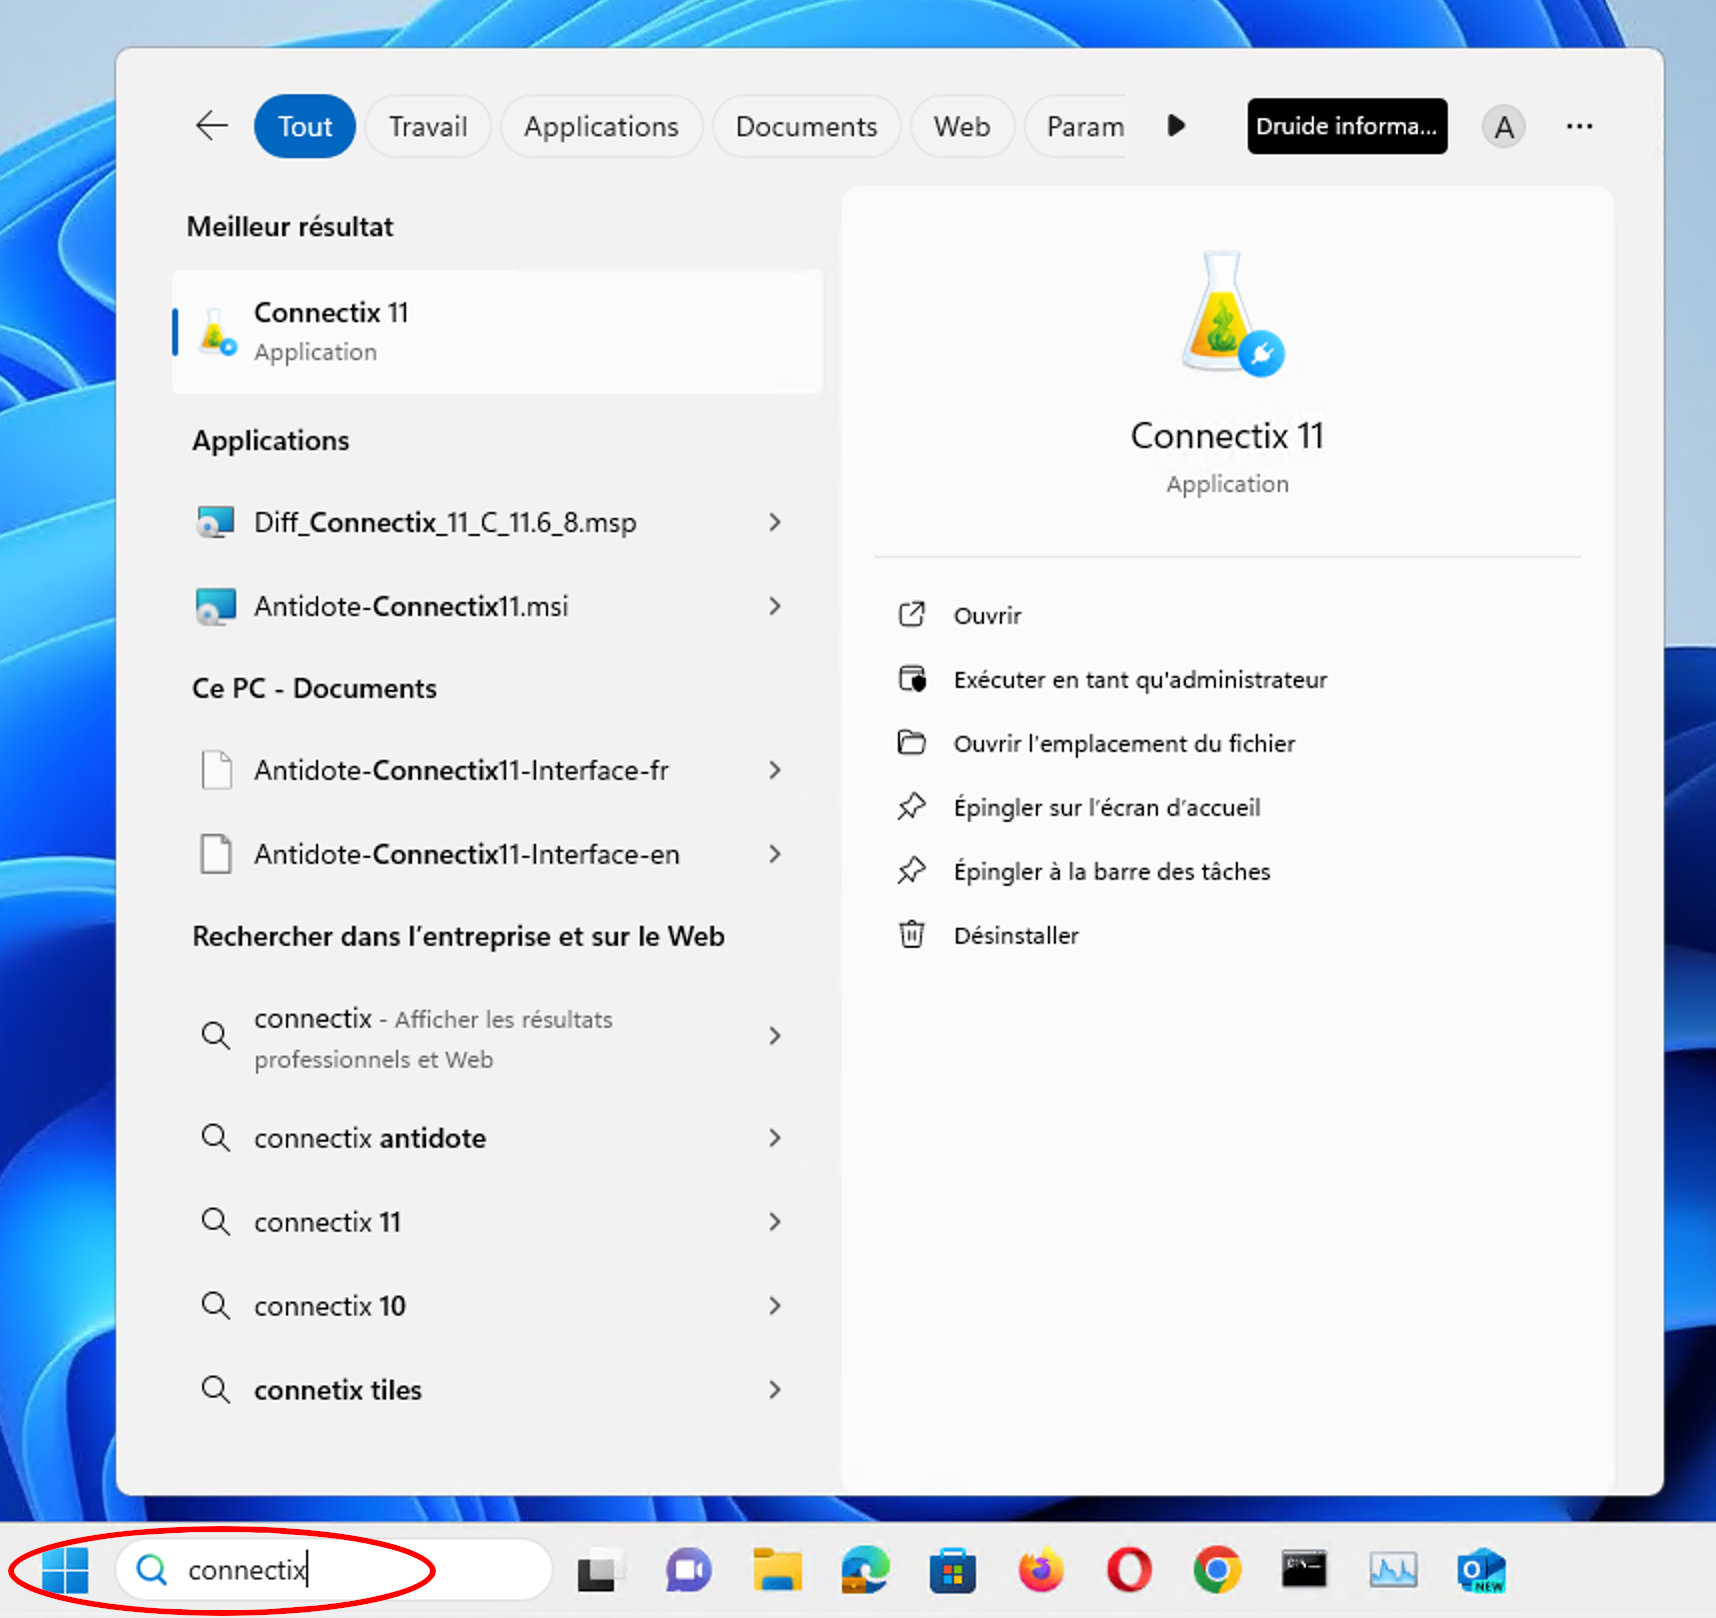Click the Windows Start button
Image resolution: width=1716 pixels, height=1618 pixels.
[x=66, y=1570]
